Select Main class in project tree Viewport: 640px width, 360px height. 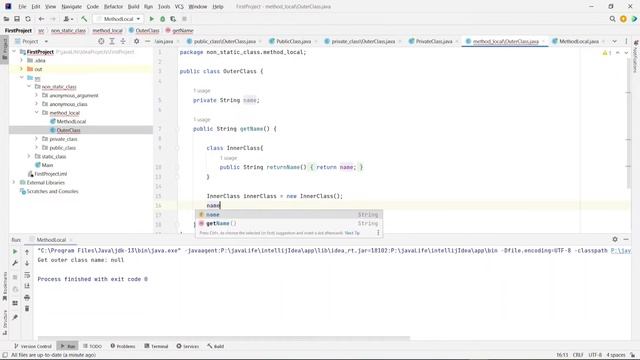tap(47, 165)
